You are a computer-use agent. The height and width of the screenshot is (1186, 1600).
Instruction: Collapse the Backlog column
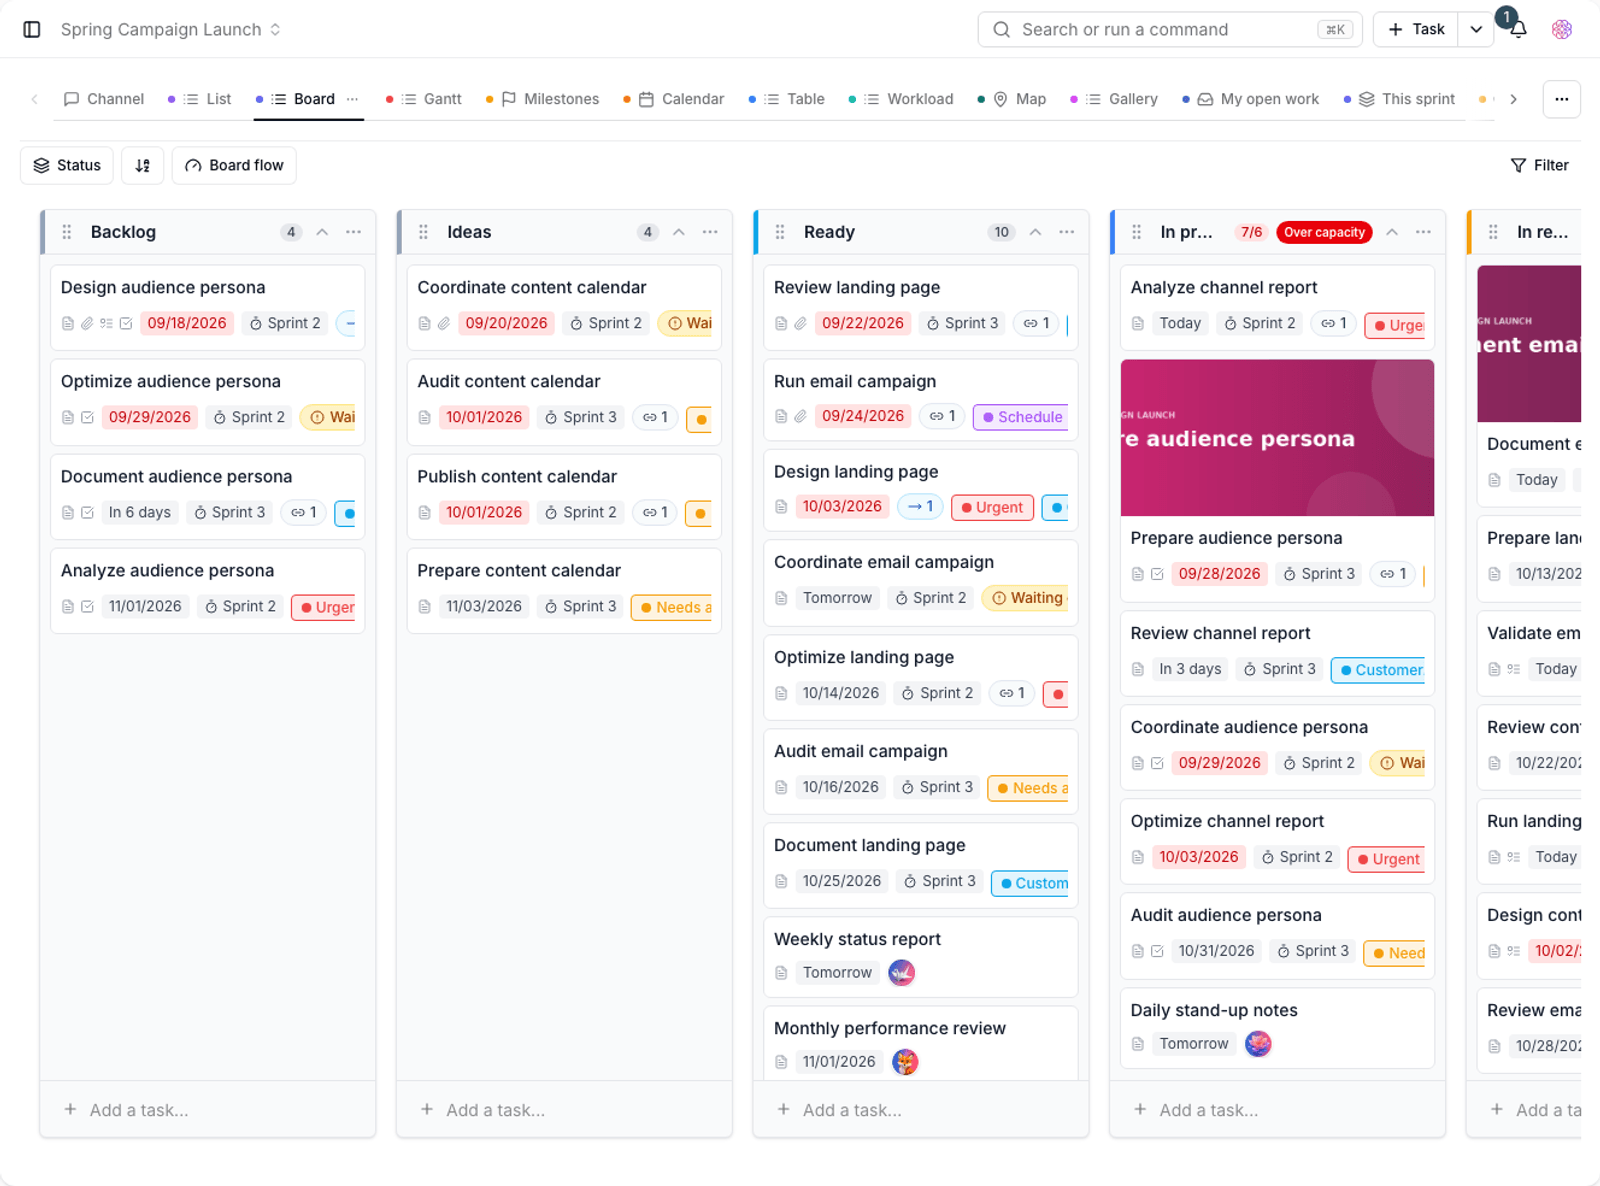coord(322,232)
